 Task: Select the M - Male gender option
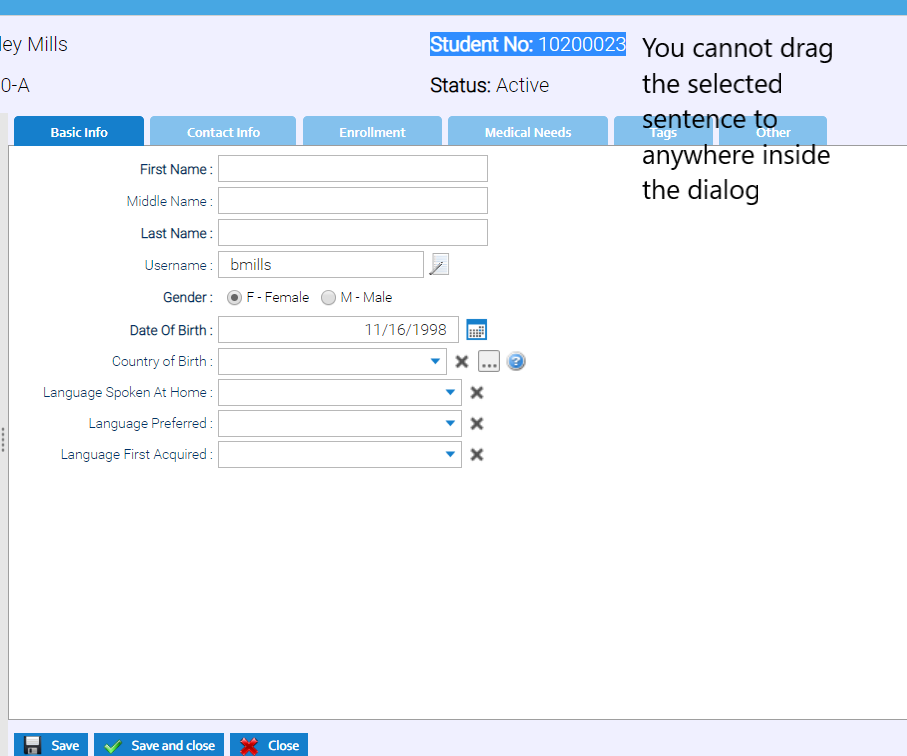click(x=328, y=297)
